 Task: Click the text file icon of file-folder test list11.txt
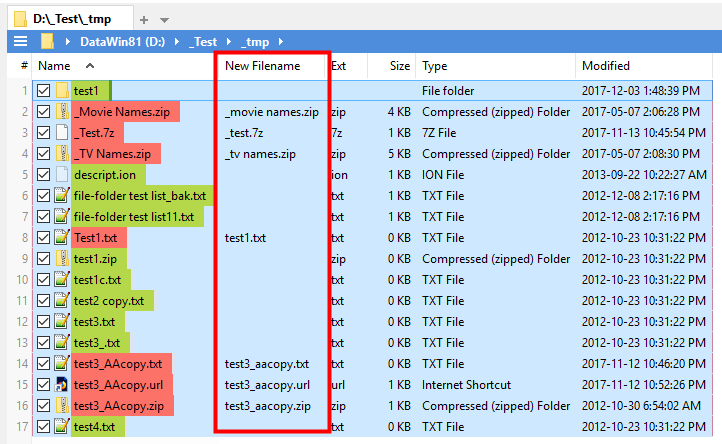62,216
